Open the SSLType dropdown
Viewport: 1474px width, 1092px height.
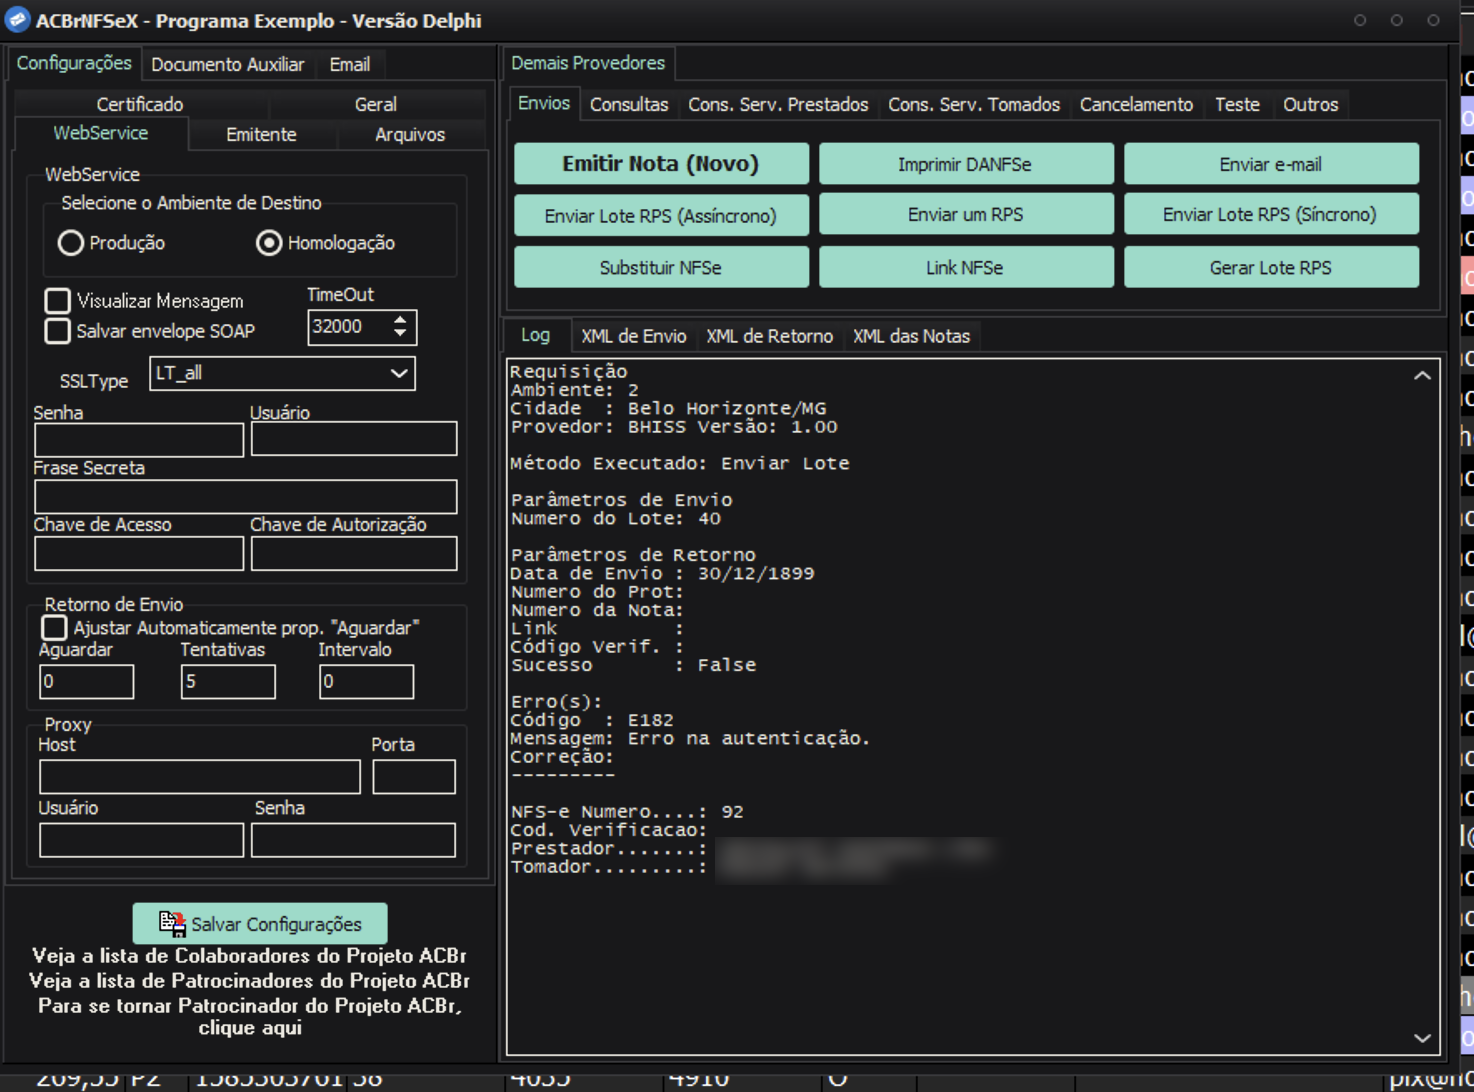pos(399,374)
